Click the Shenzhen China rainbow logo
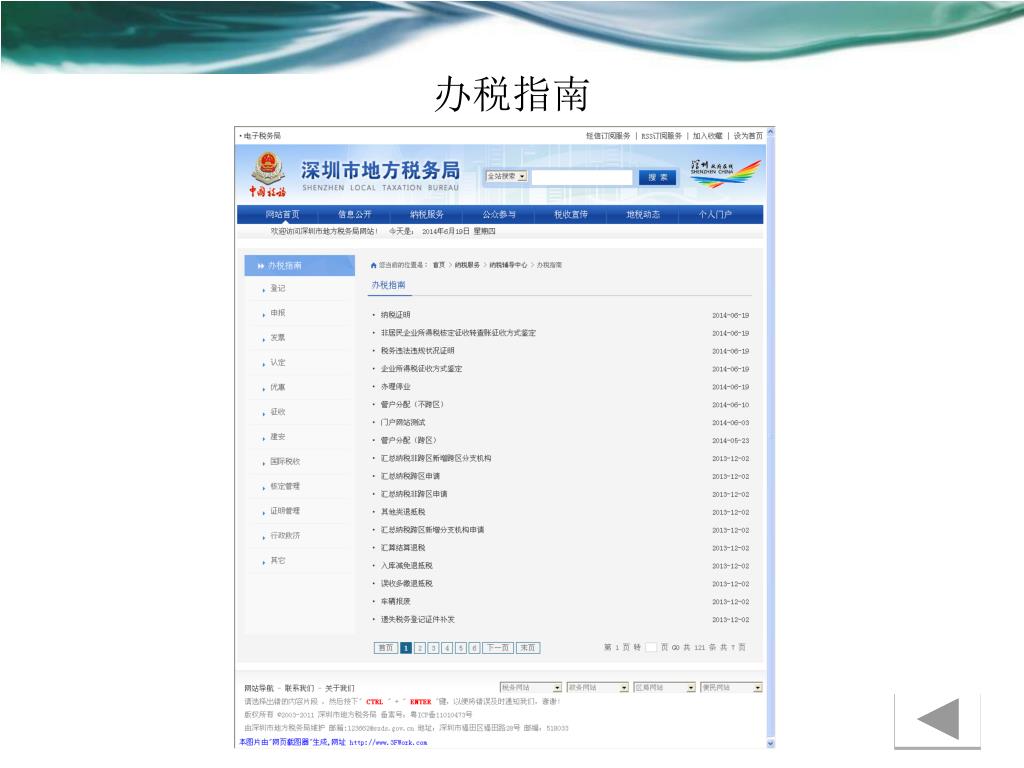 (726, 174)
